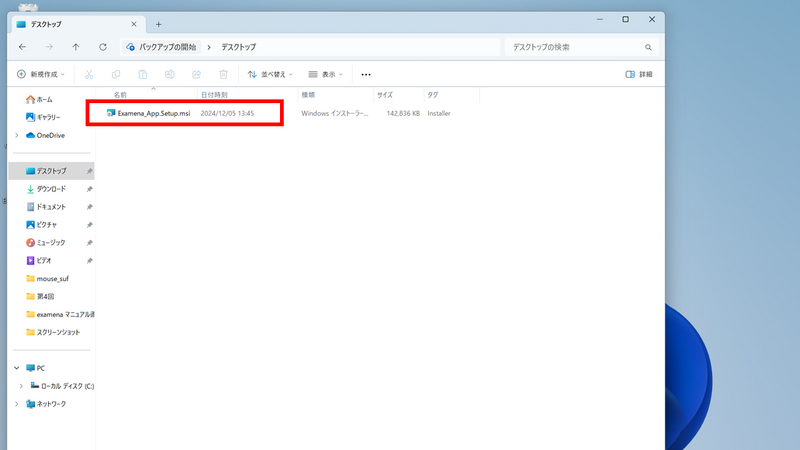Unpin デスクトップ using its pin icon

pyautogui.click(x=89, y=171)
